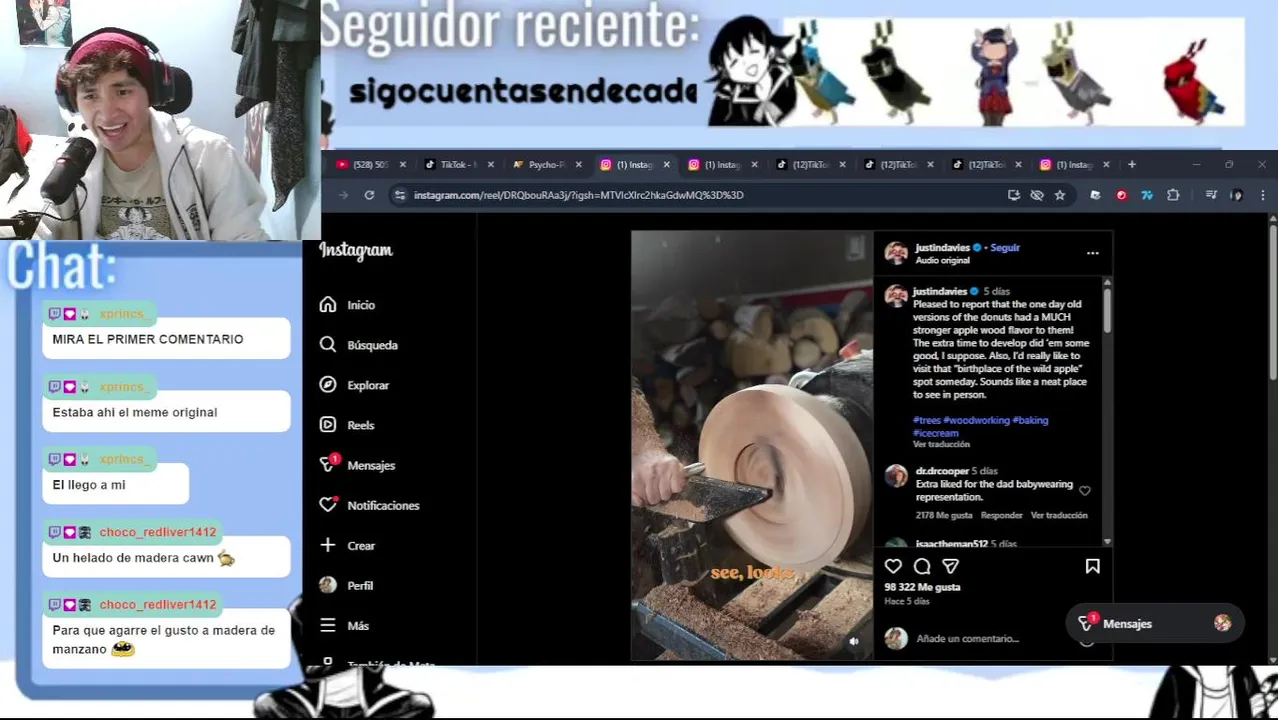The width and height of the screenshot is (1278, 720).
Task: Select Crear plus icon
Action: (328, 545)
